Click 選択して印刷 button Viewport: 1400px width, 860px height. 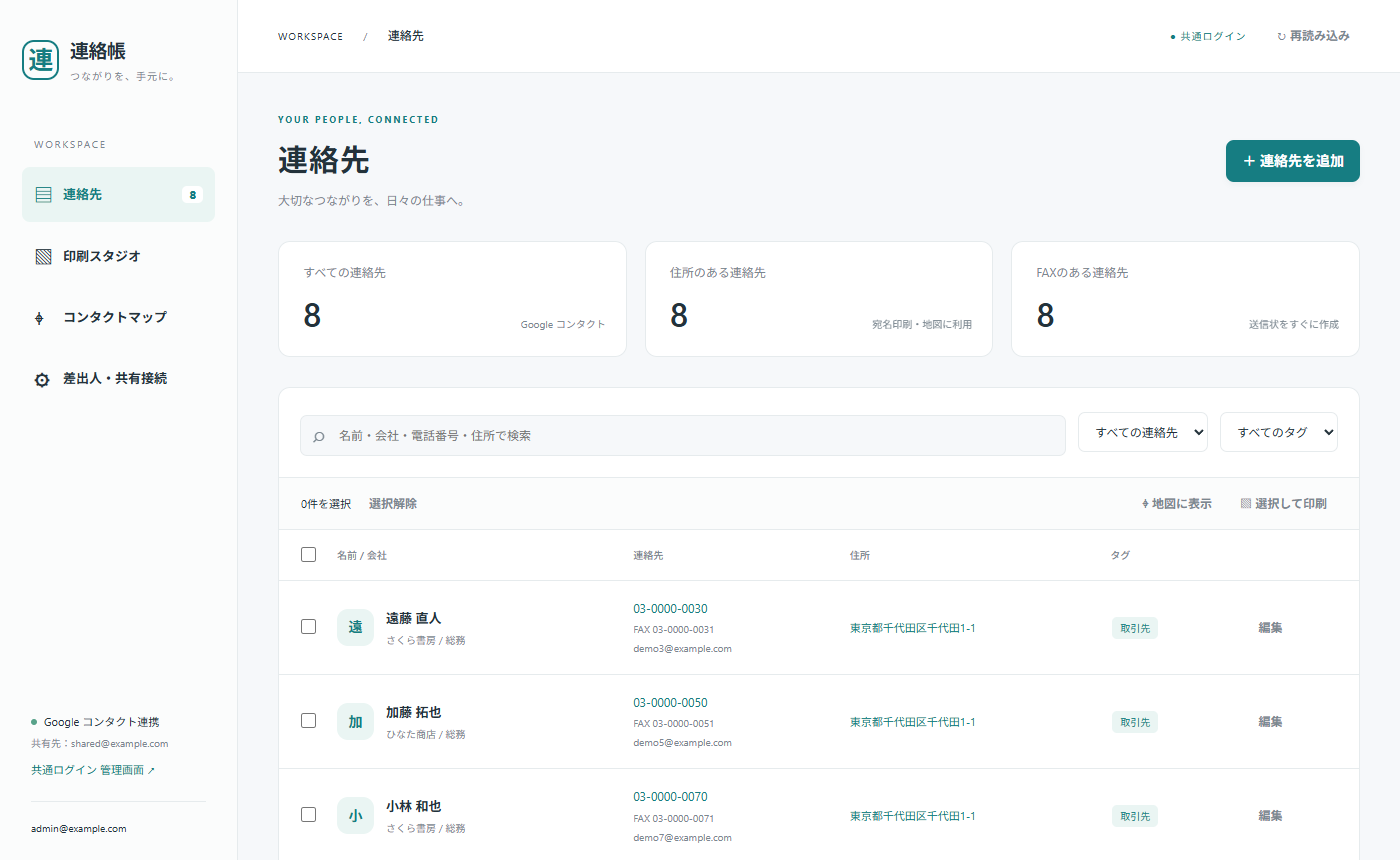pyautogui.click(x=1283, y=504)
